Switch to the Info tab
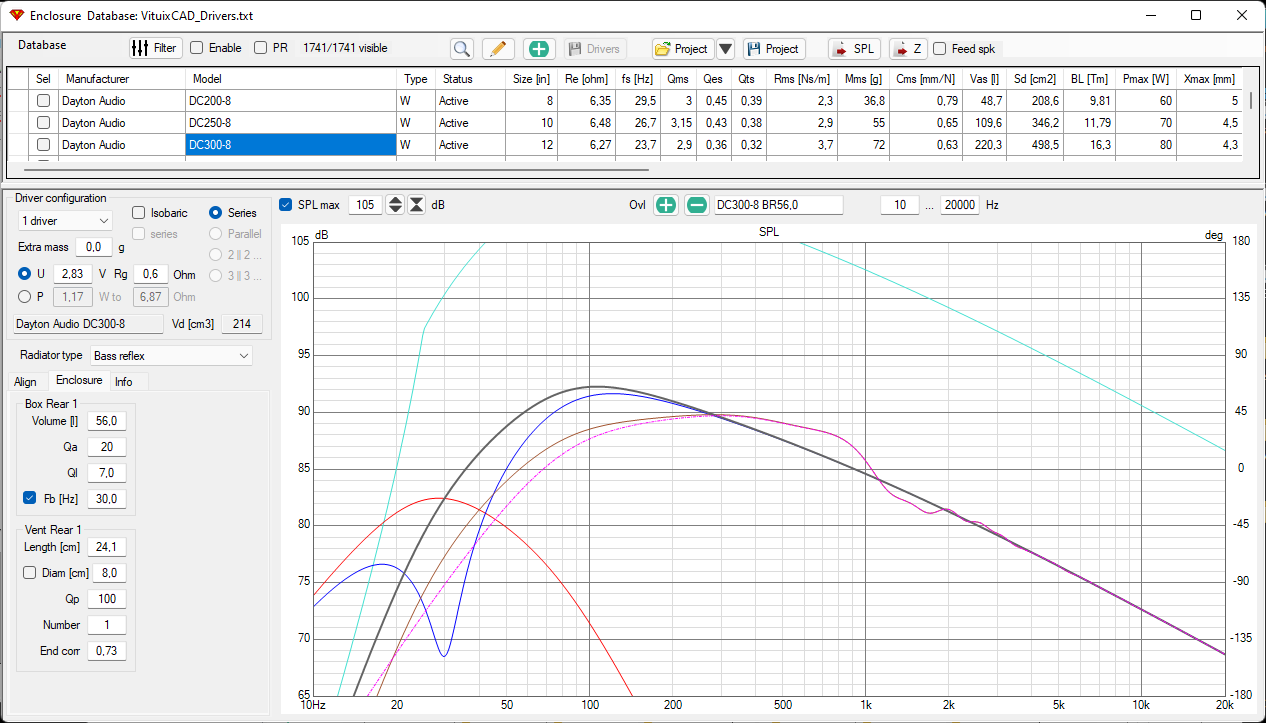This screenshot has width=1266, height=723. pyautogui.click(x=124, y=382)
